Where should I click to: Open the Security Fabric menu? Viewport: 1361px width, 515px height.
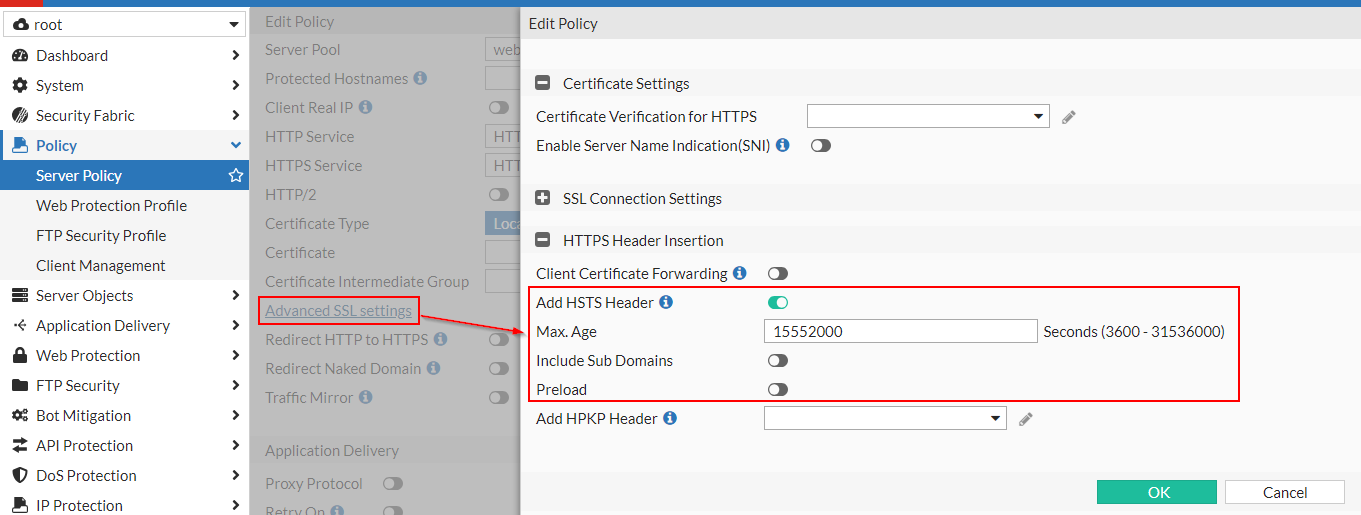[124, 116]
